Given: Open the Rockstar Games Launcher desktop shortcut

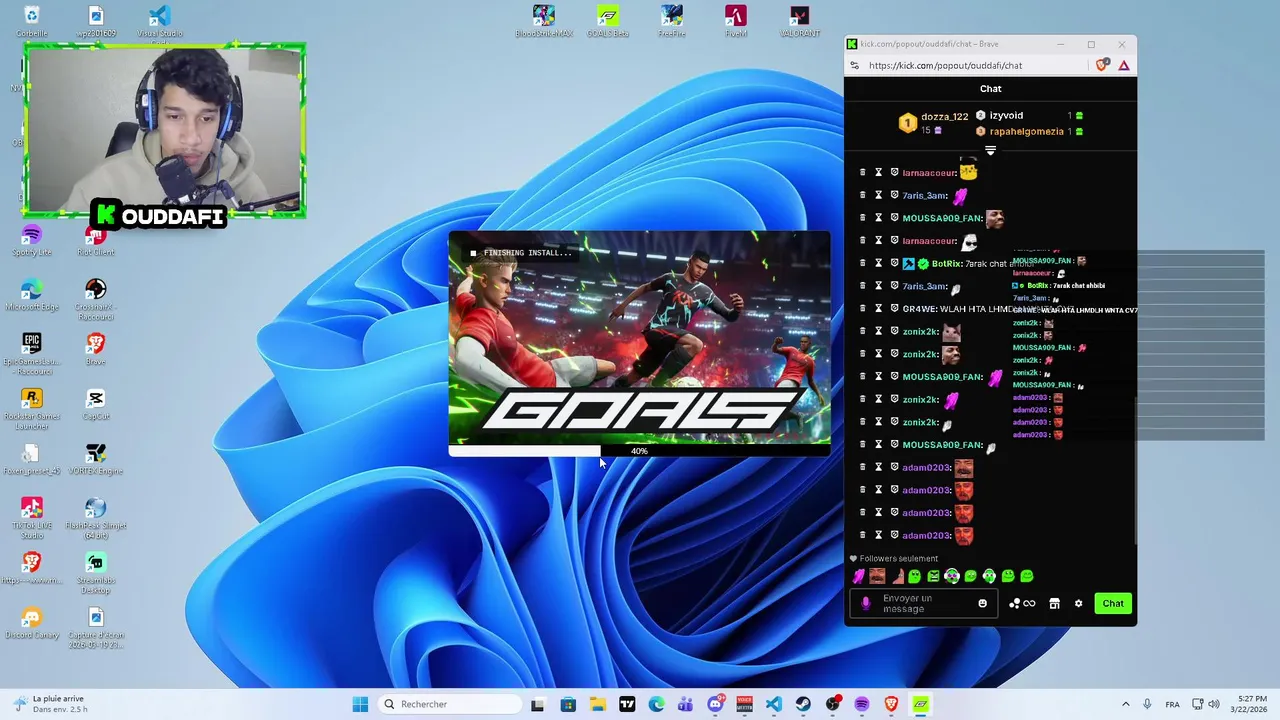Looking at the screenshot, I should [x=32, y=409].
